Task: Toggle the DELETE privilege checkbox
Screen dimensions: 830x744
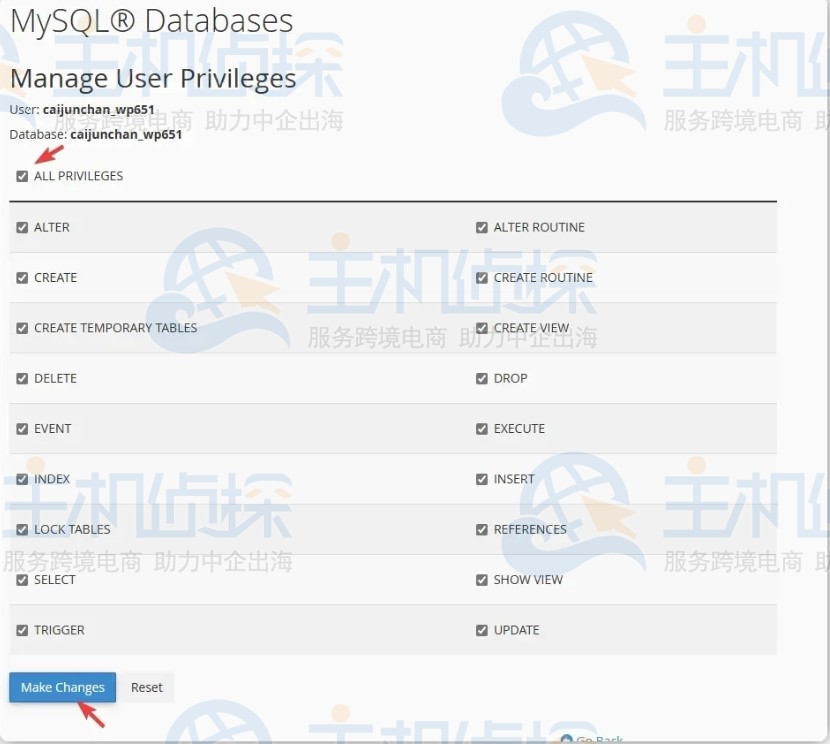Action: (x=22, y=378)
